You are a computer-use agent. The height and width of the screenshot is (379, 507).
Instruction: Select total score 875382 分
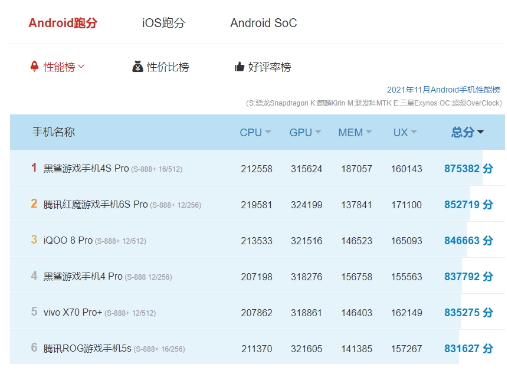pos(469,168)
